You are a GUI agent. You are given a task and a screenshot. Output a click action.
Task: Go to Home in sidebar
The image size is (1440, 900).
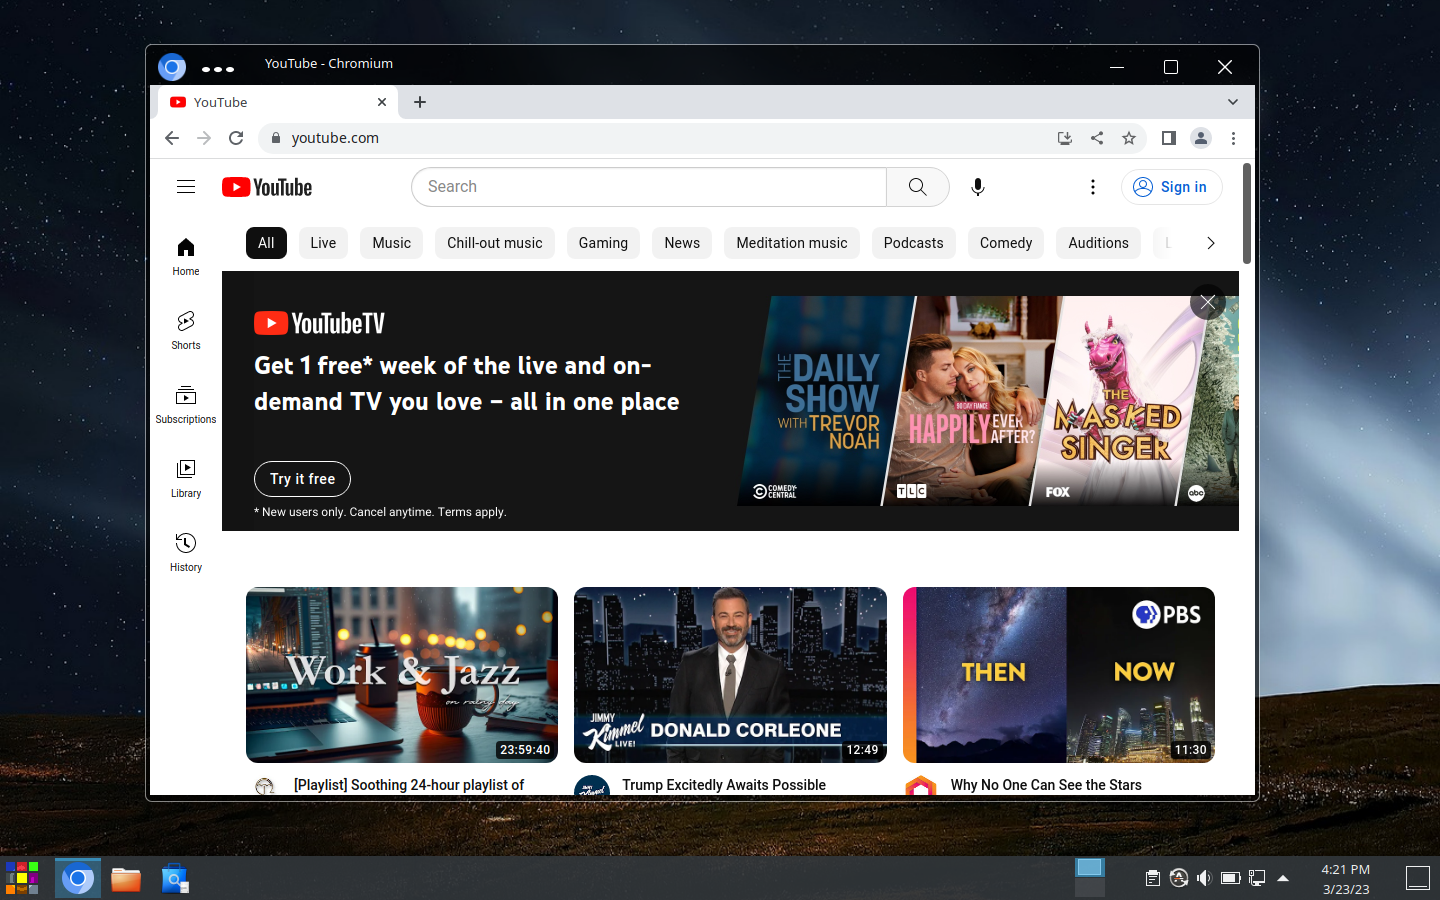(x=186, y=256)
